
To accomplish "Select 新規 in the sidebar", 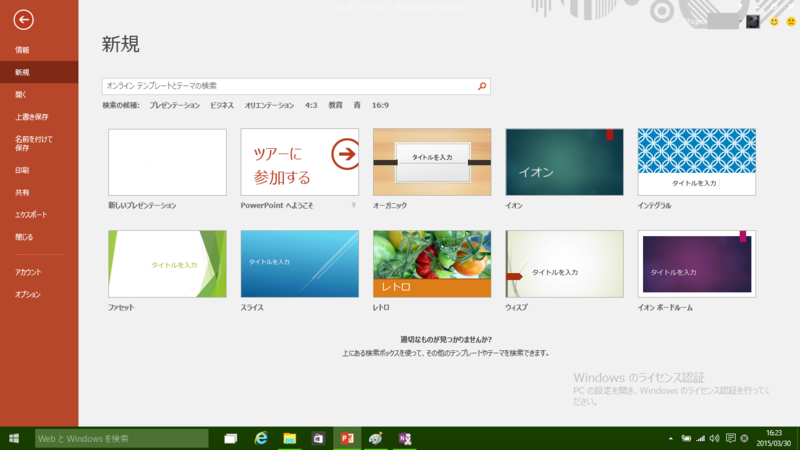I will 39,72.
